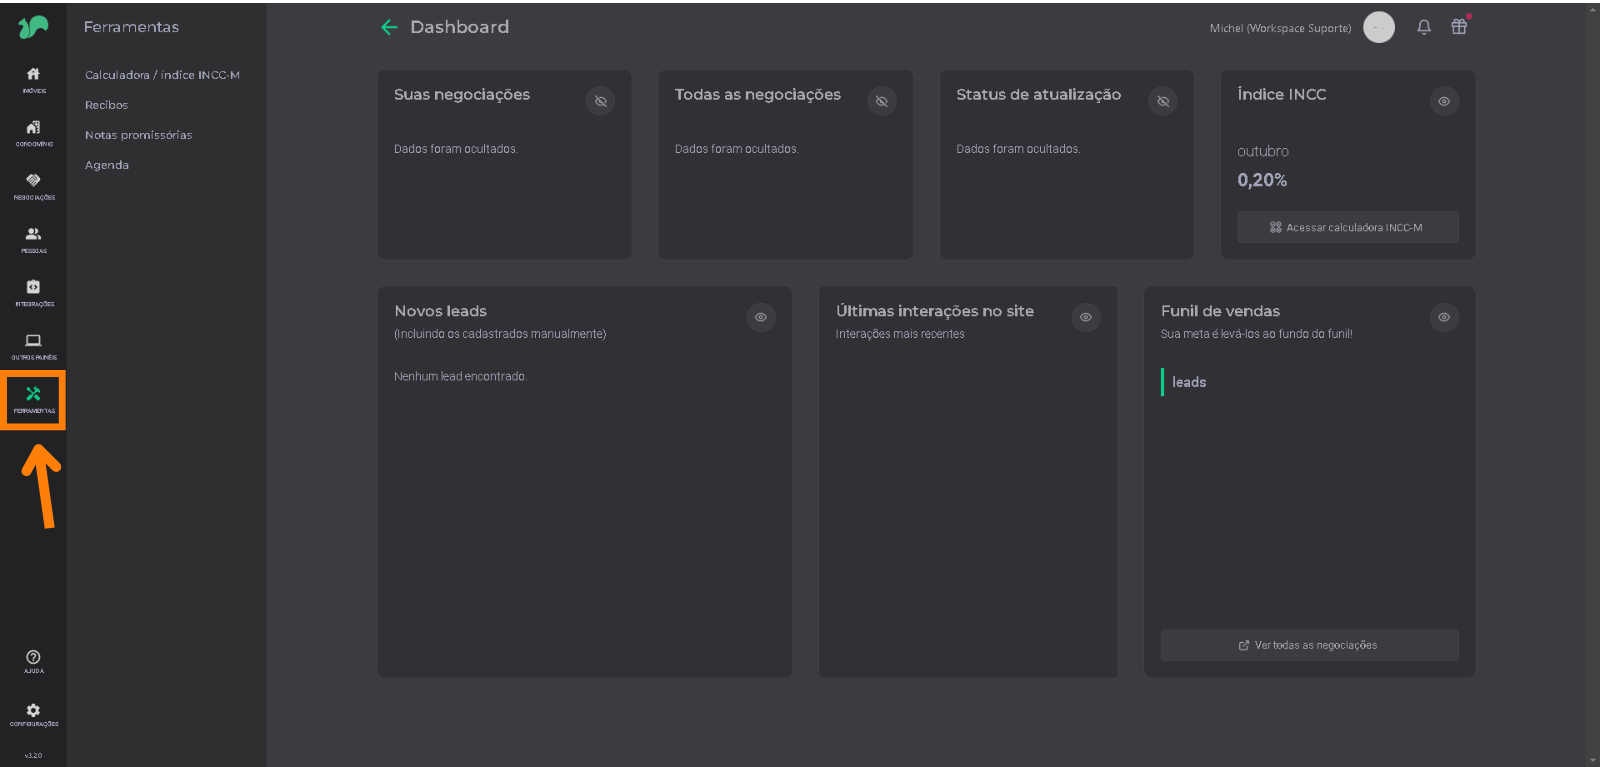Click the v3.2.0 version label
The width and height of the screenshot is (1600, 767).
(x=33, y=755)
